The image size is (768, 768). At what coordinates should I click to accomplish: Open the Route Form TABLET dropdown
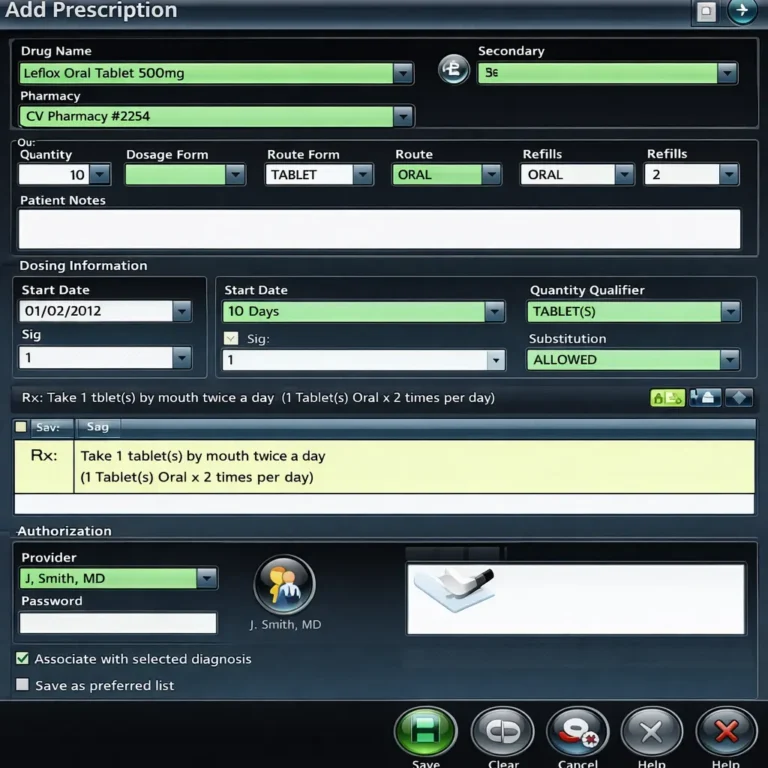[x=363, y=175]
